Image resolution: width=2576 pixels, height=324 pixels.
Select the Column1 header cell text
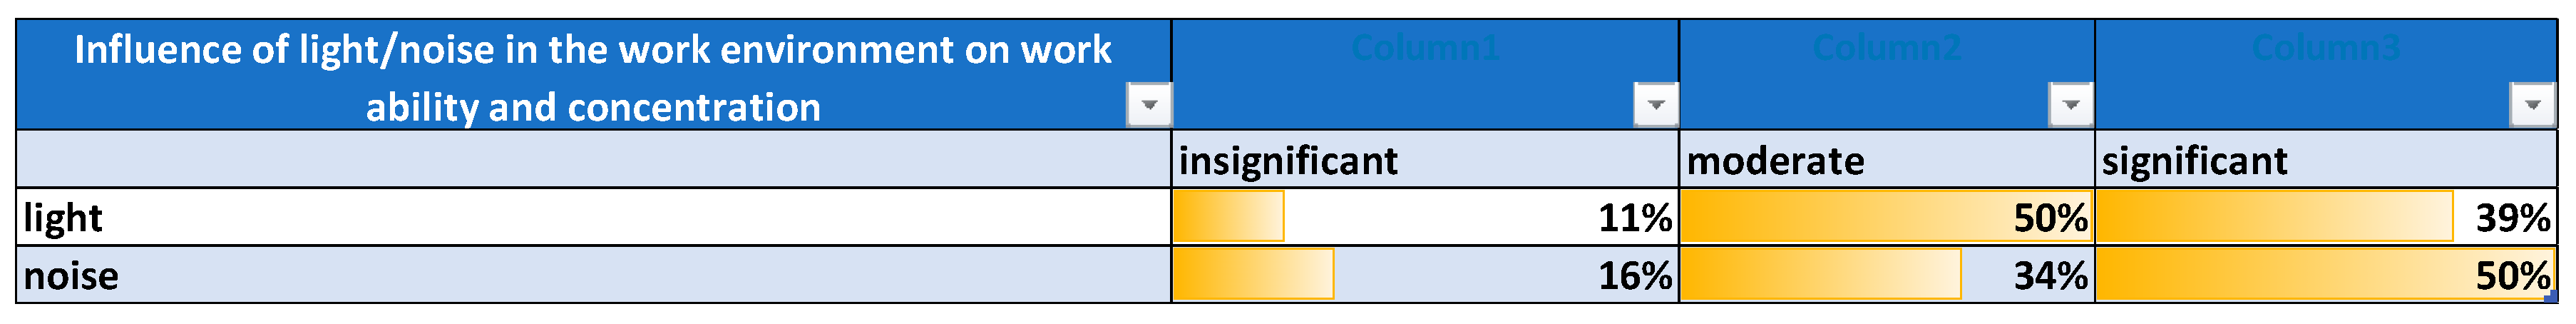click(x=1425, y=48)
